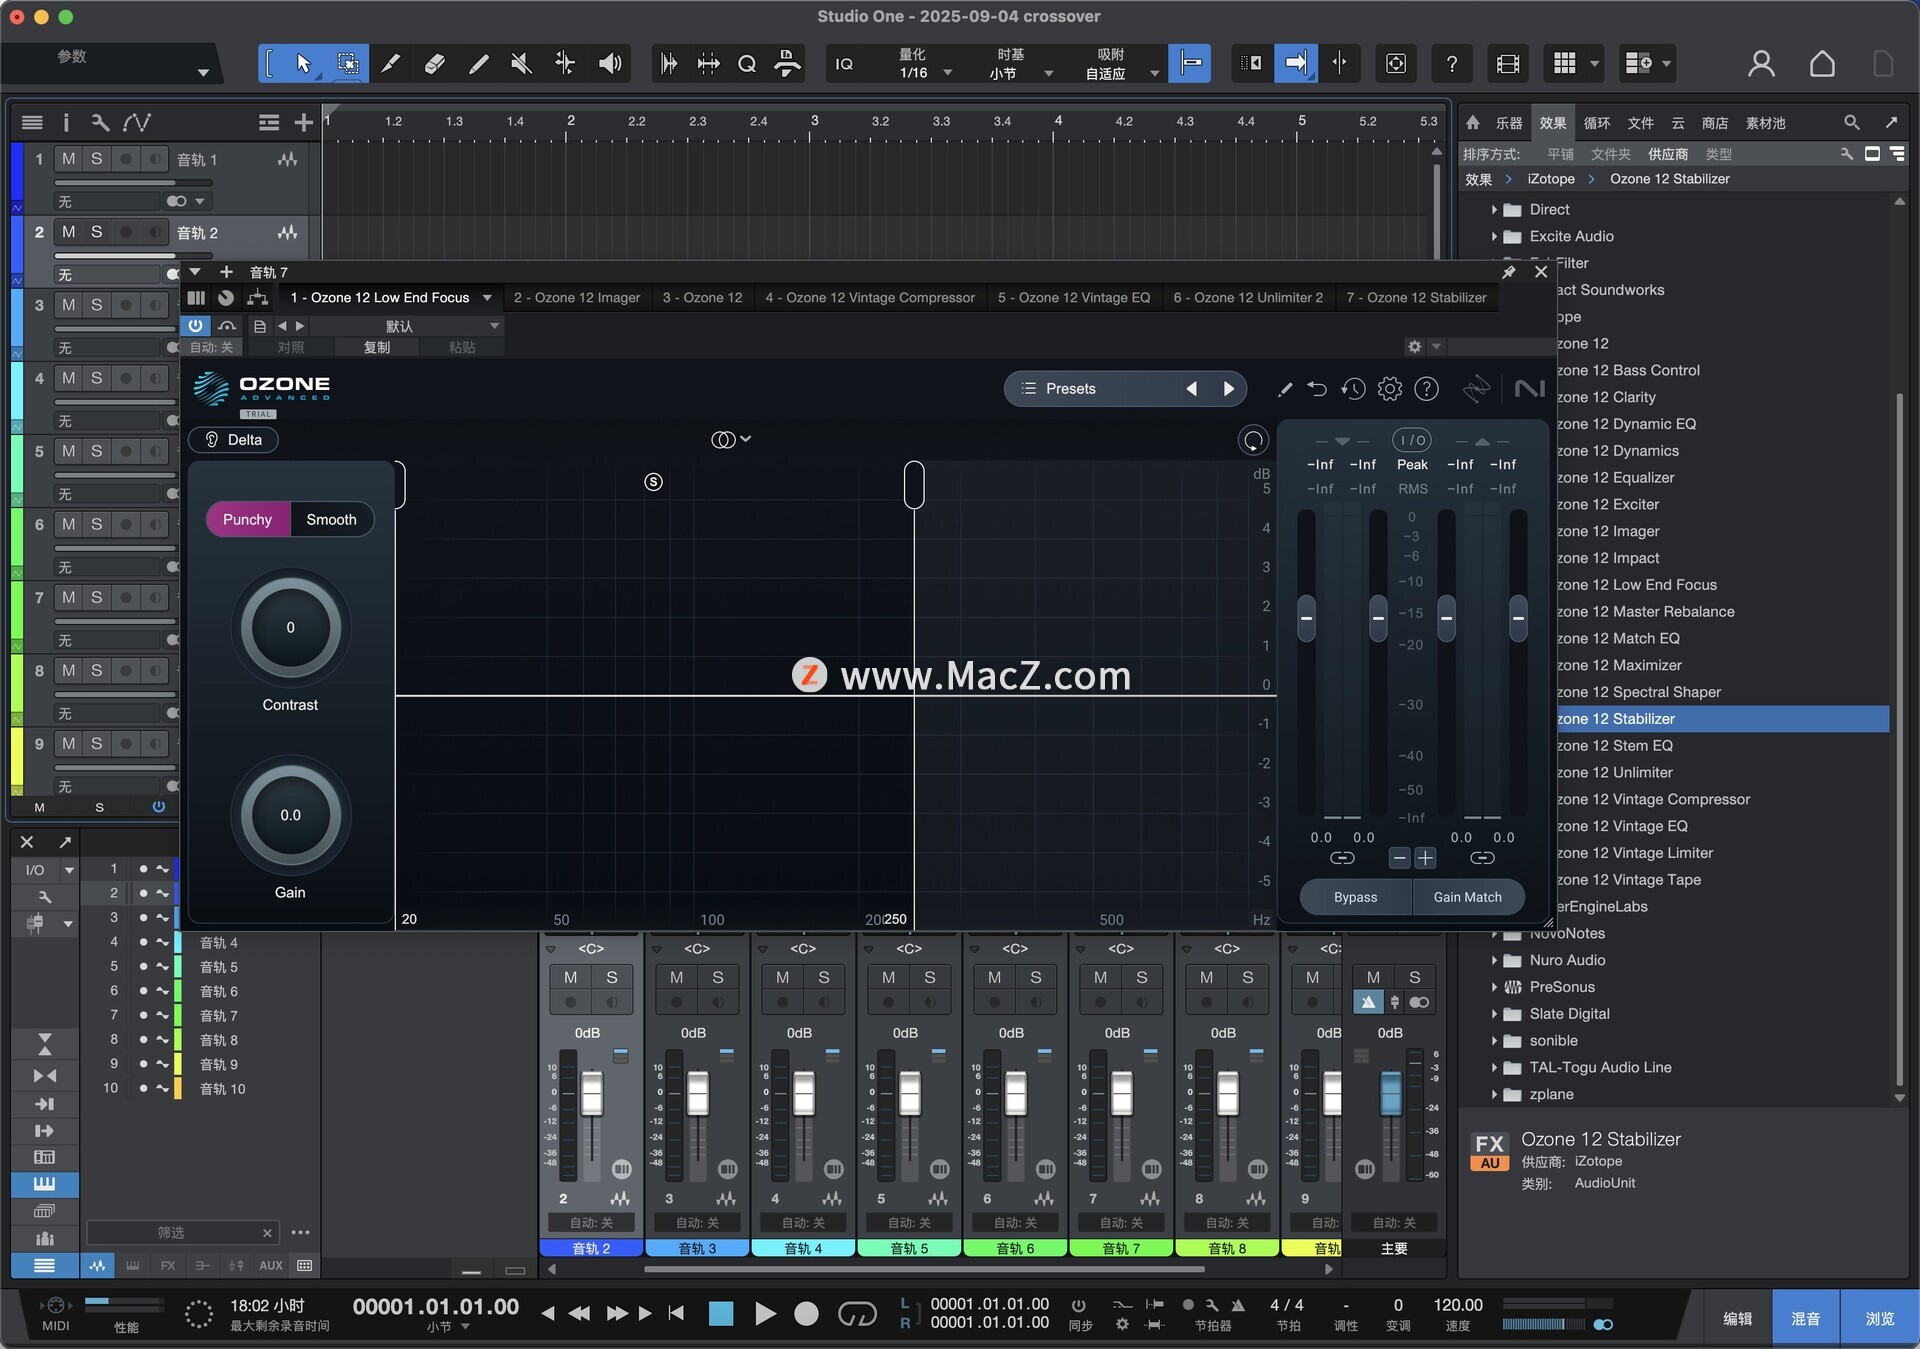Switch to 循环 browser tab

1596,122
